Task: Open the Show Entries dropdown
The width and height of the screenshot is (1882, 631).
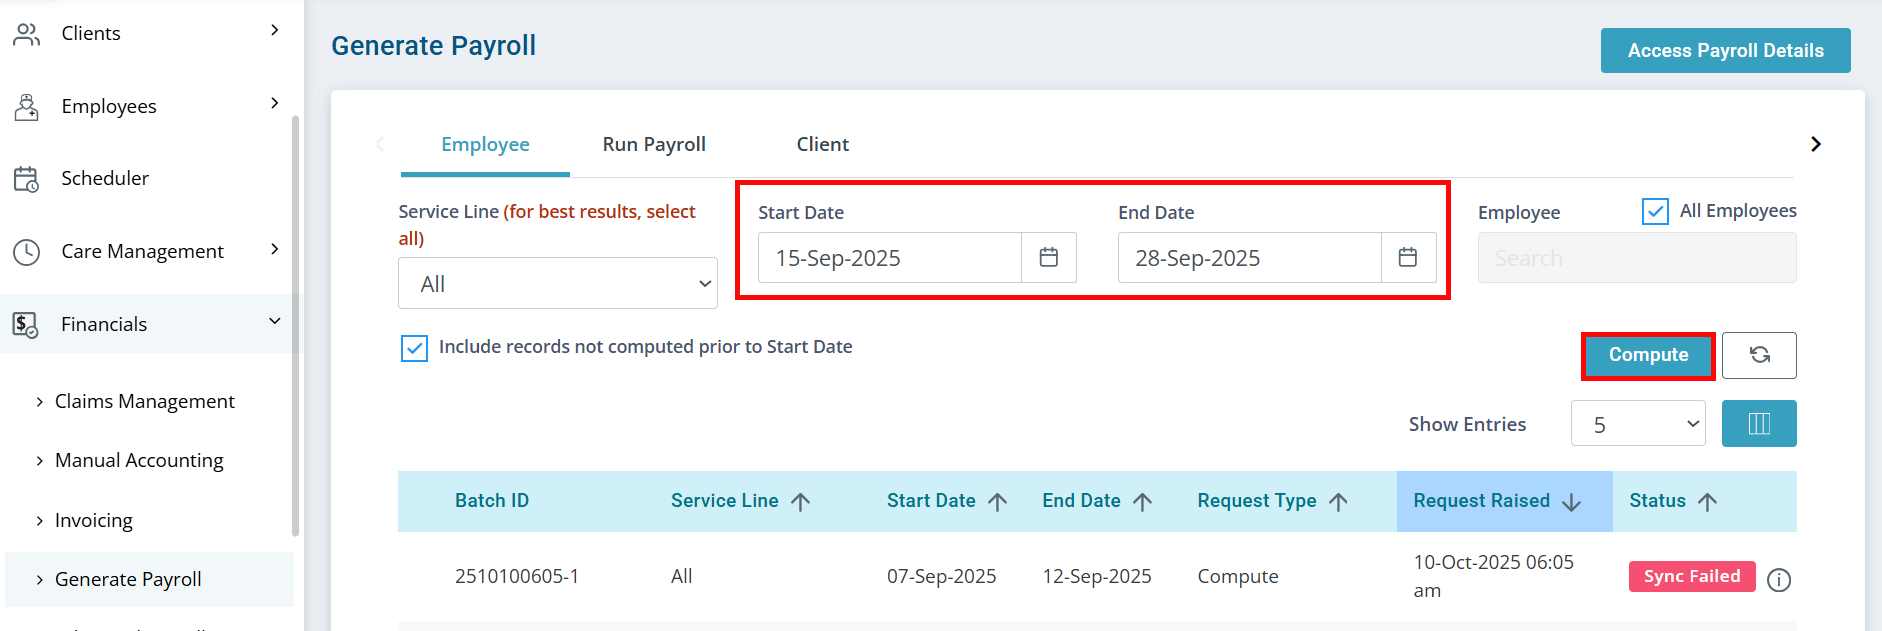Action: tap(1637, 424)
